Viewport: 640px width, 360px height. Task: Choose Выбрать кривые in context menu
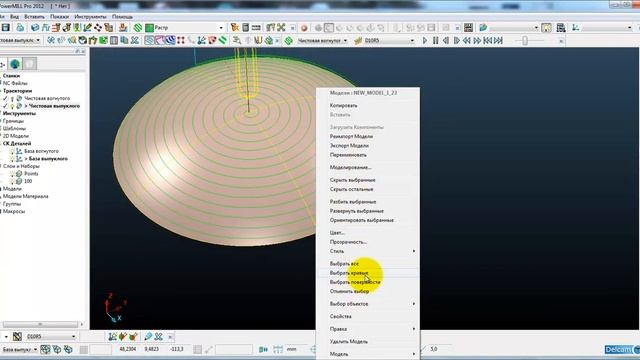pos(349,273)
